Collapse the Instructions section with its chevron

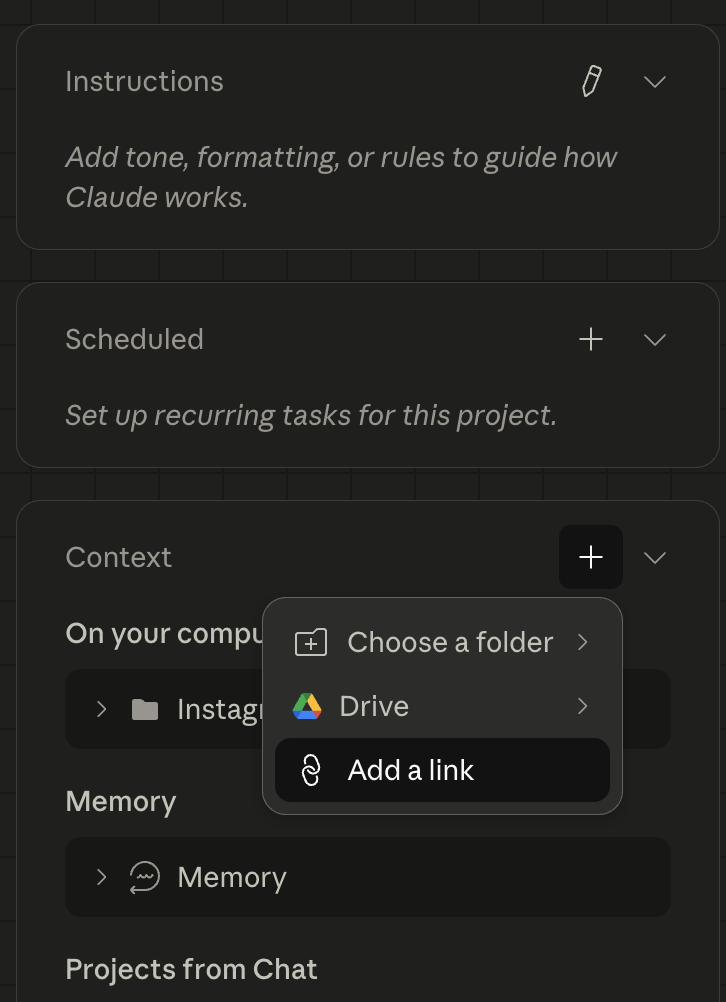click(655, 82)
